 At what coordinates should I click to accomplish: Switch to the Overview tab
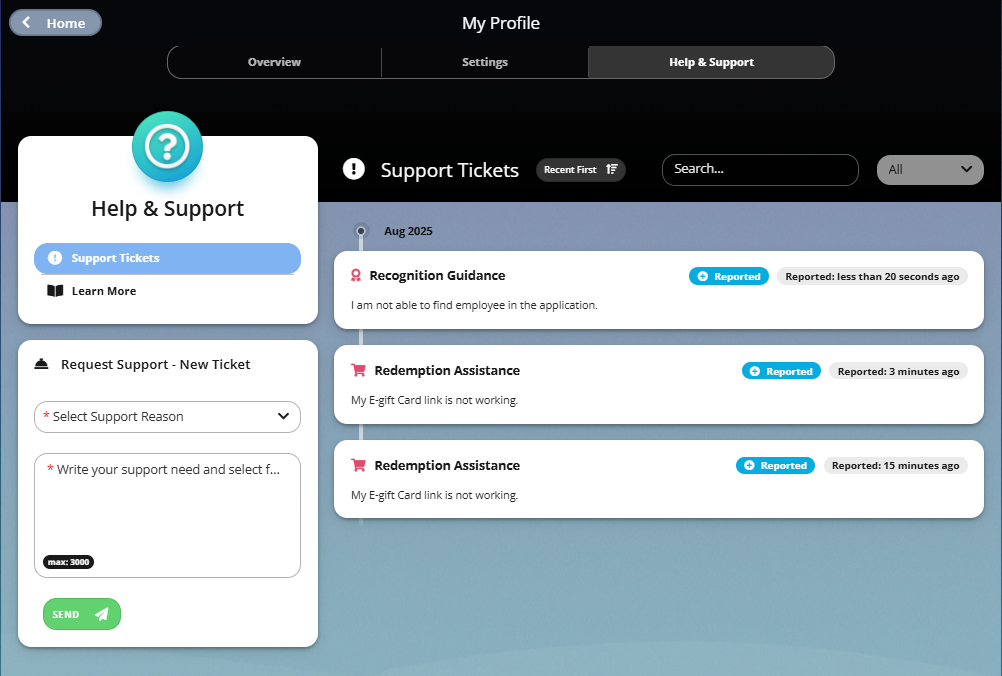[x=274, y=62]
